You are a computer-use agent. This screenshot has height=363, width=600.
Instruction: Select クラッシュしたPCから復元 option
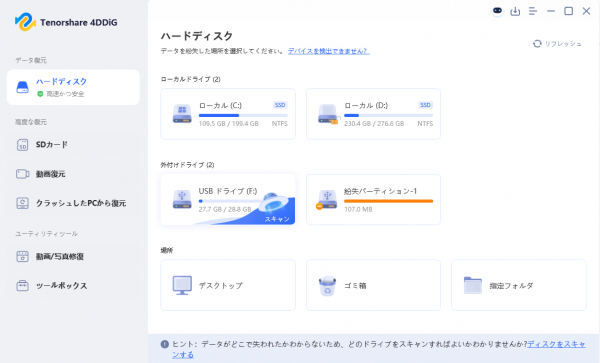point(73,203)
